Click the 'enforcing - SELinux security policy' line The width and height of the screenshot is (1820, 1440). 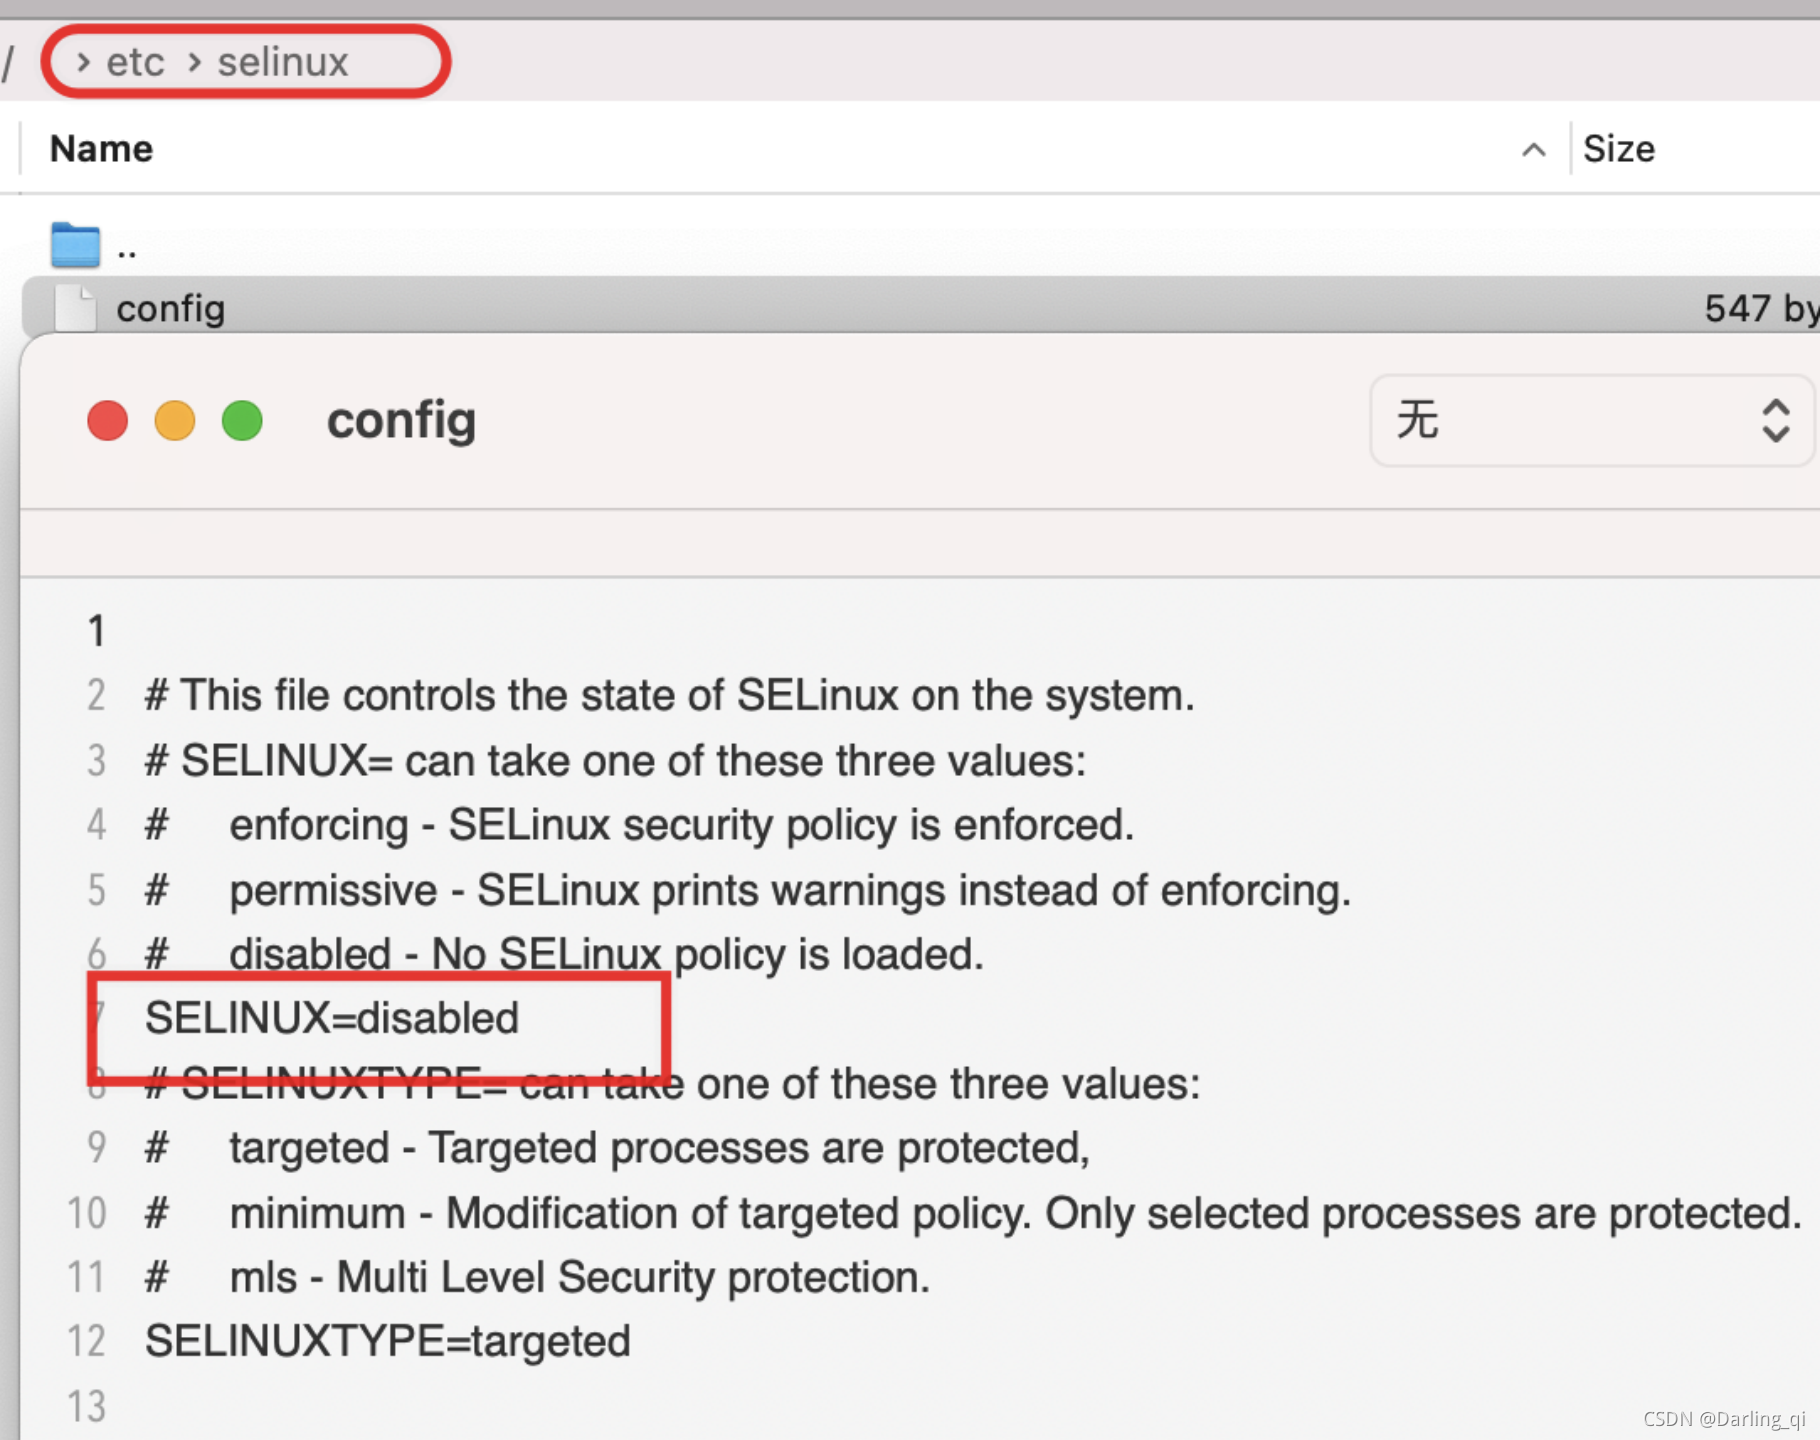(640, 825)
